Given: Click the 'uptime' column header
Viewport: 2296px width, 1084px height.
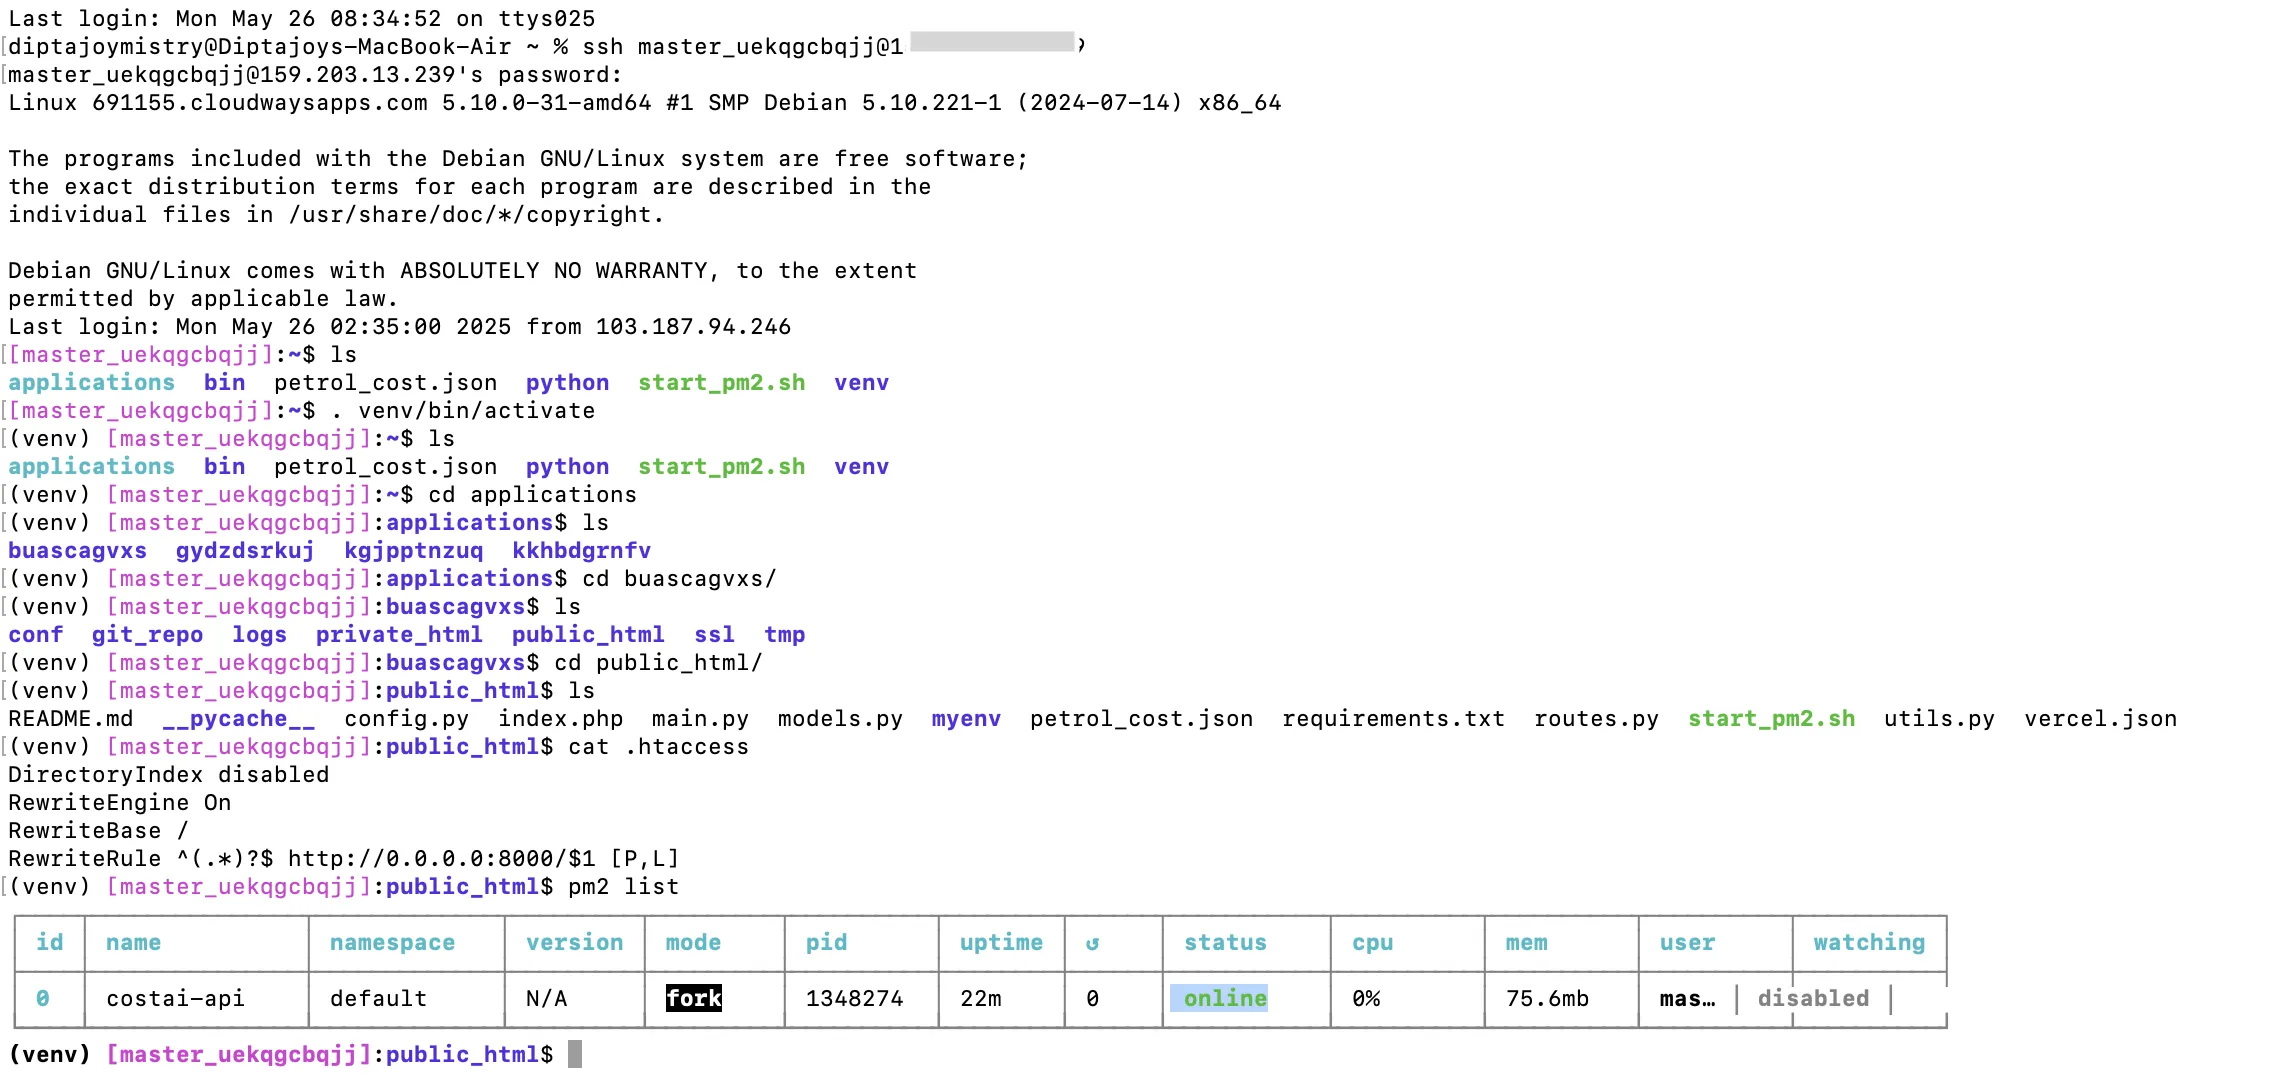Looking at the screenshot, I should [x=1001, y=943].
